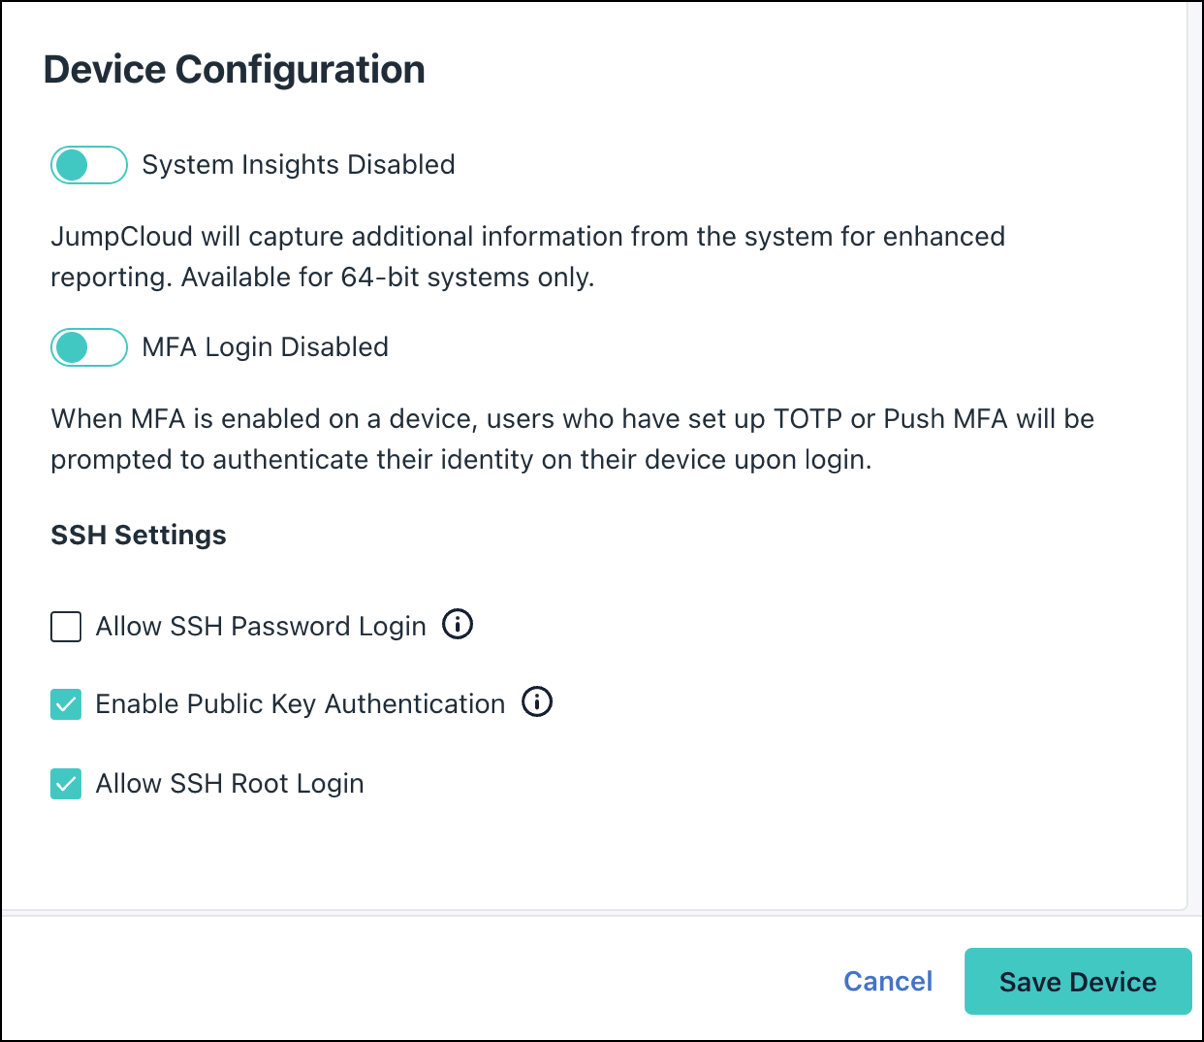Save the device configuration

click(1077, 981)
